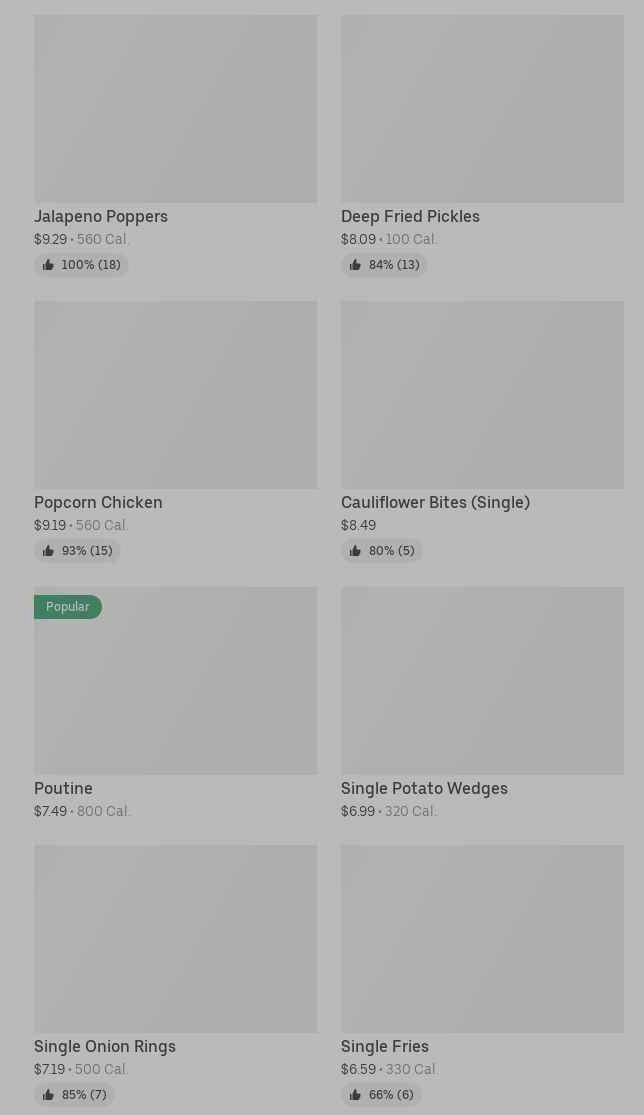
Task: Click the Deep Fried Pickles title
Action: pyautogui.click(x=410, y=216)
